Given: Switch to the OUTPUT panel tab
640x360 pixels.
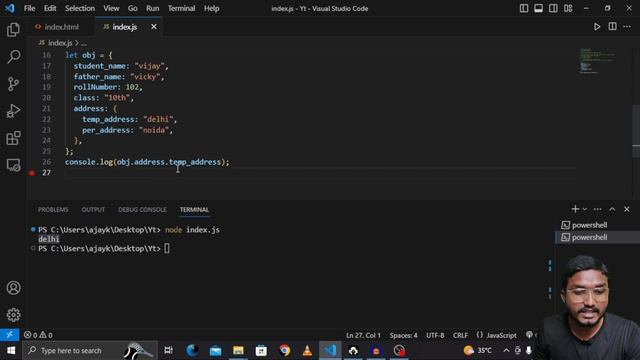Looking at the screenshot, I should (x=93, y=209).
